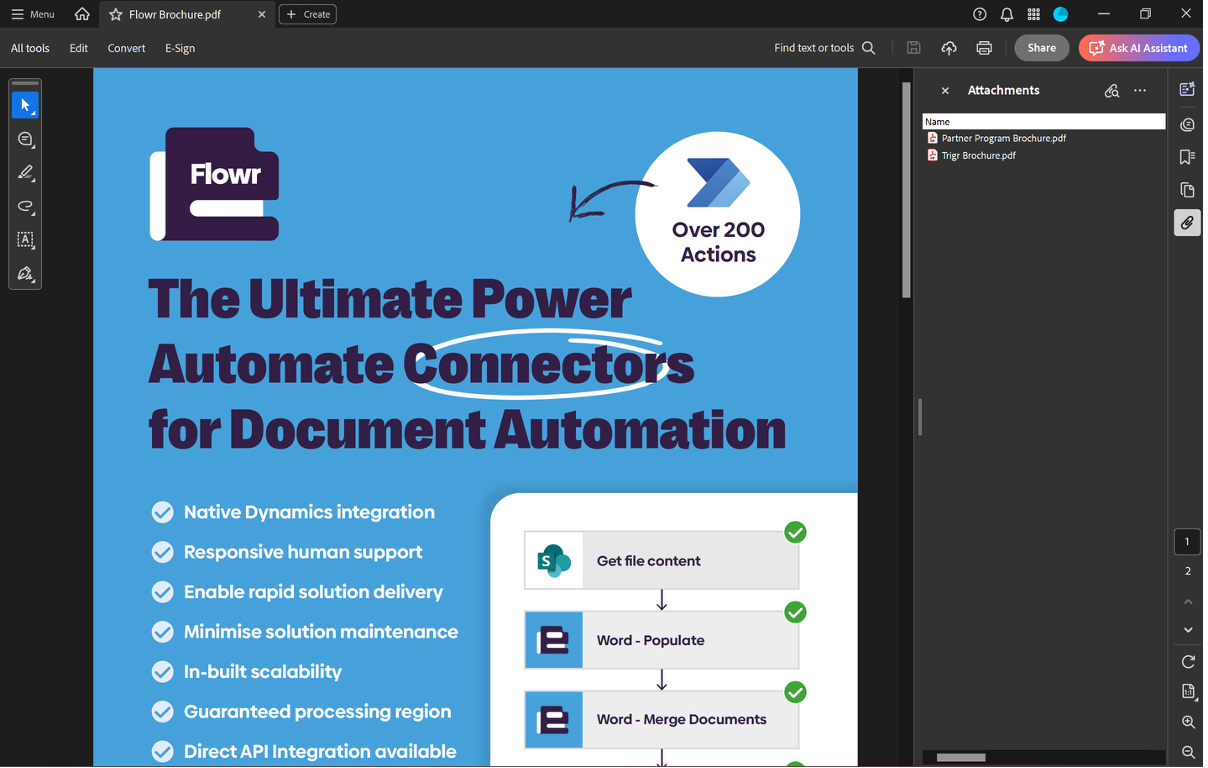Upload the file to cloud storage
1208x768 pixels.
coord(949,48)
